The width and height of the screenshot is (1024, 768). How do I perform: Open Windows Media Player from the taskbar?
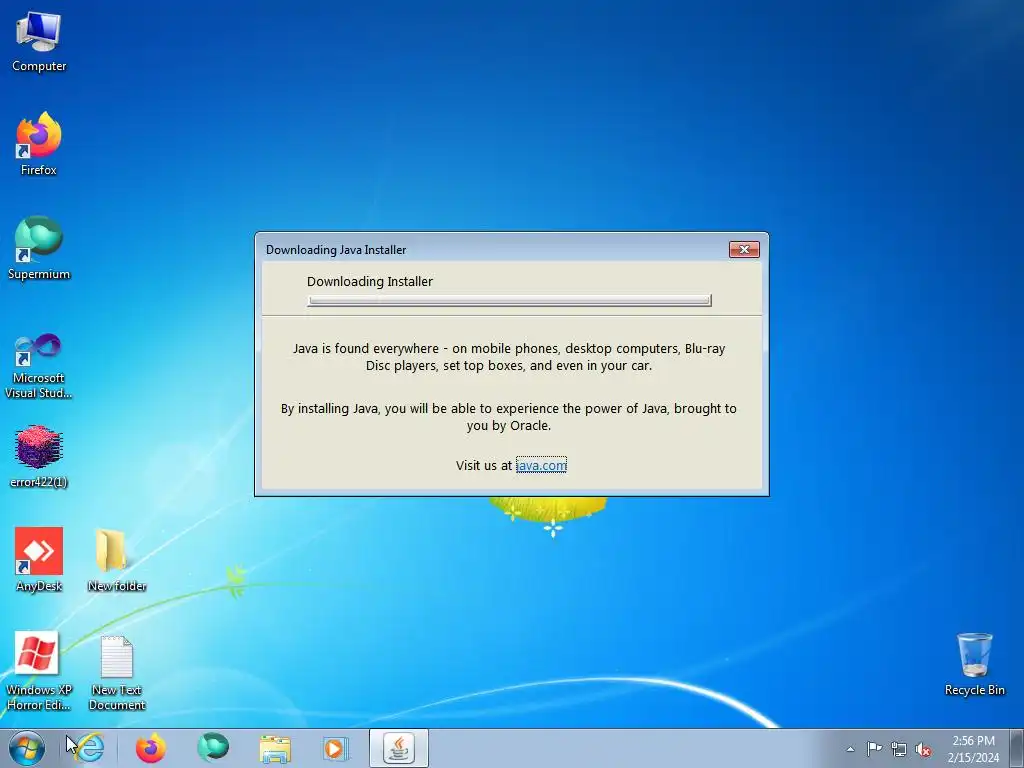click(336, 748)
